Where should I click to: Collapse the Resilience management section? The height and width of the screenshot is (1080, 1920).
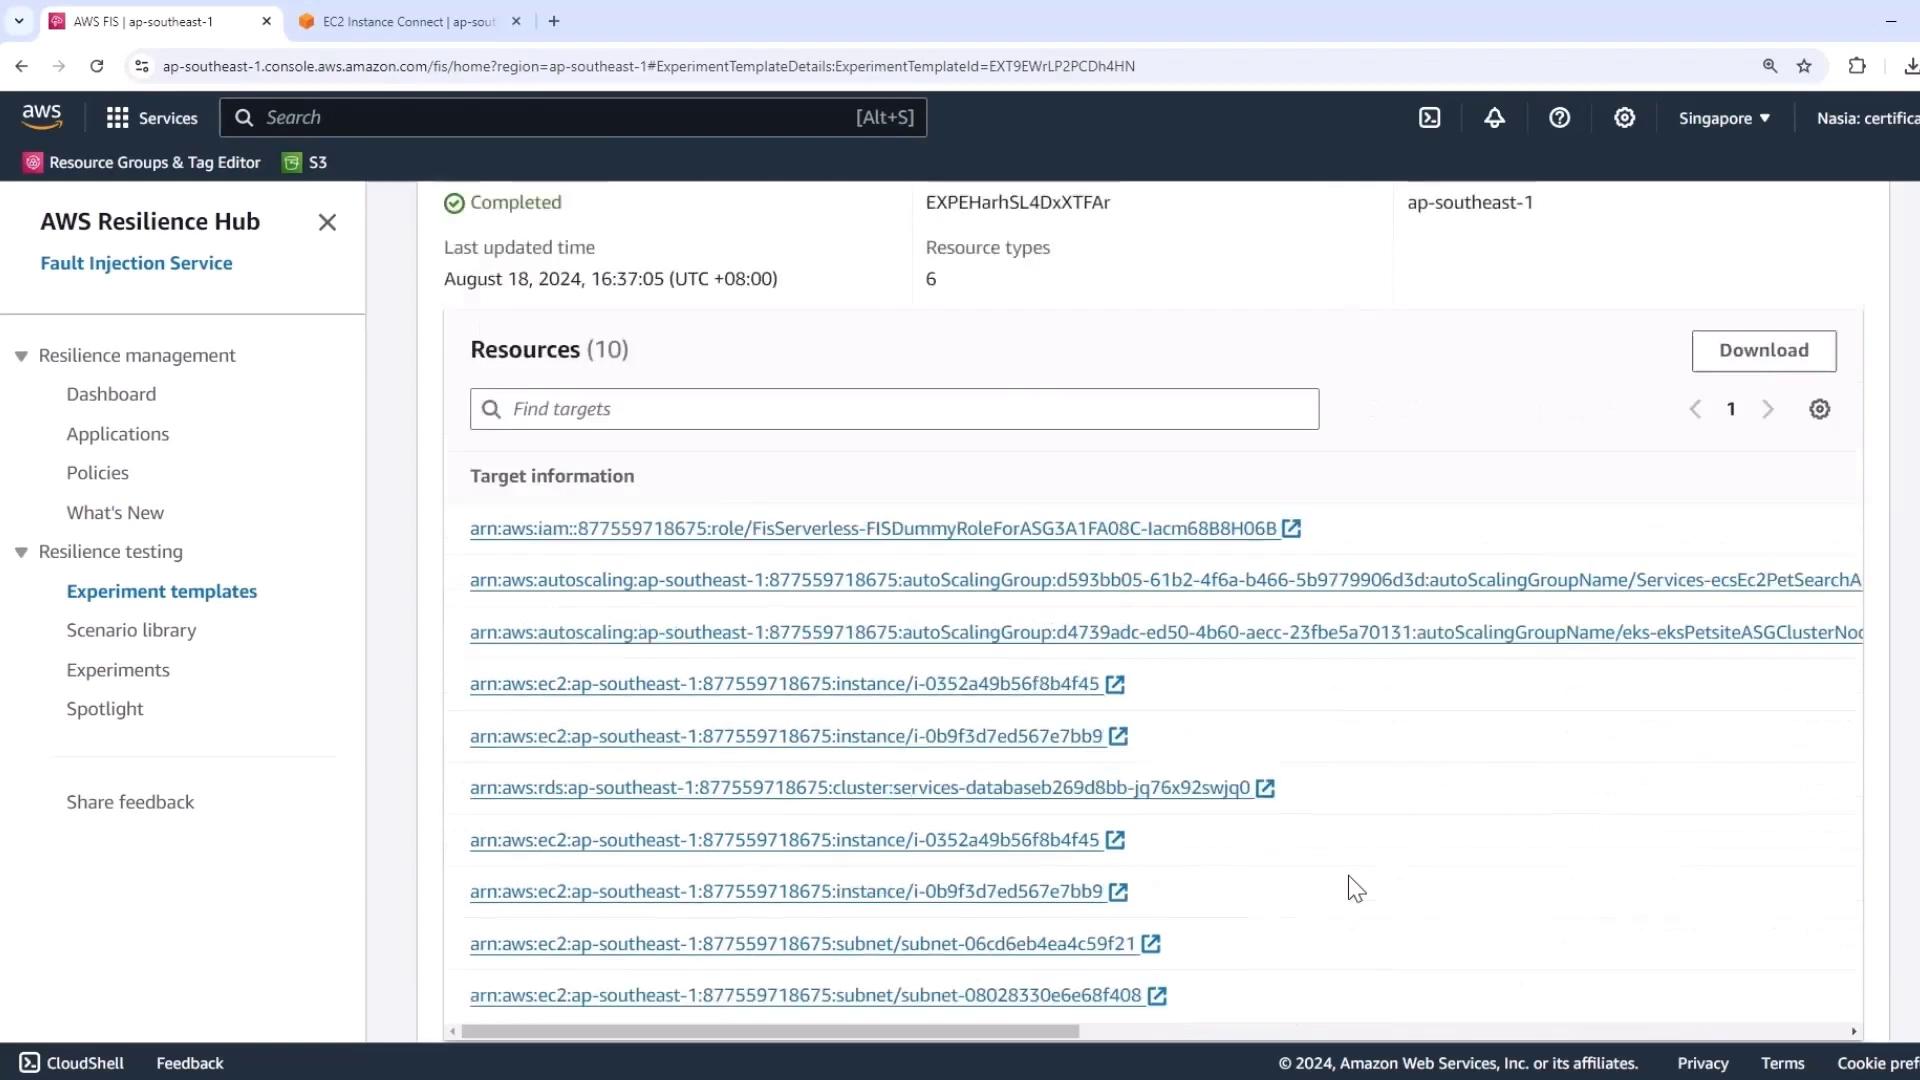(21, 356)
